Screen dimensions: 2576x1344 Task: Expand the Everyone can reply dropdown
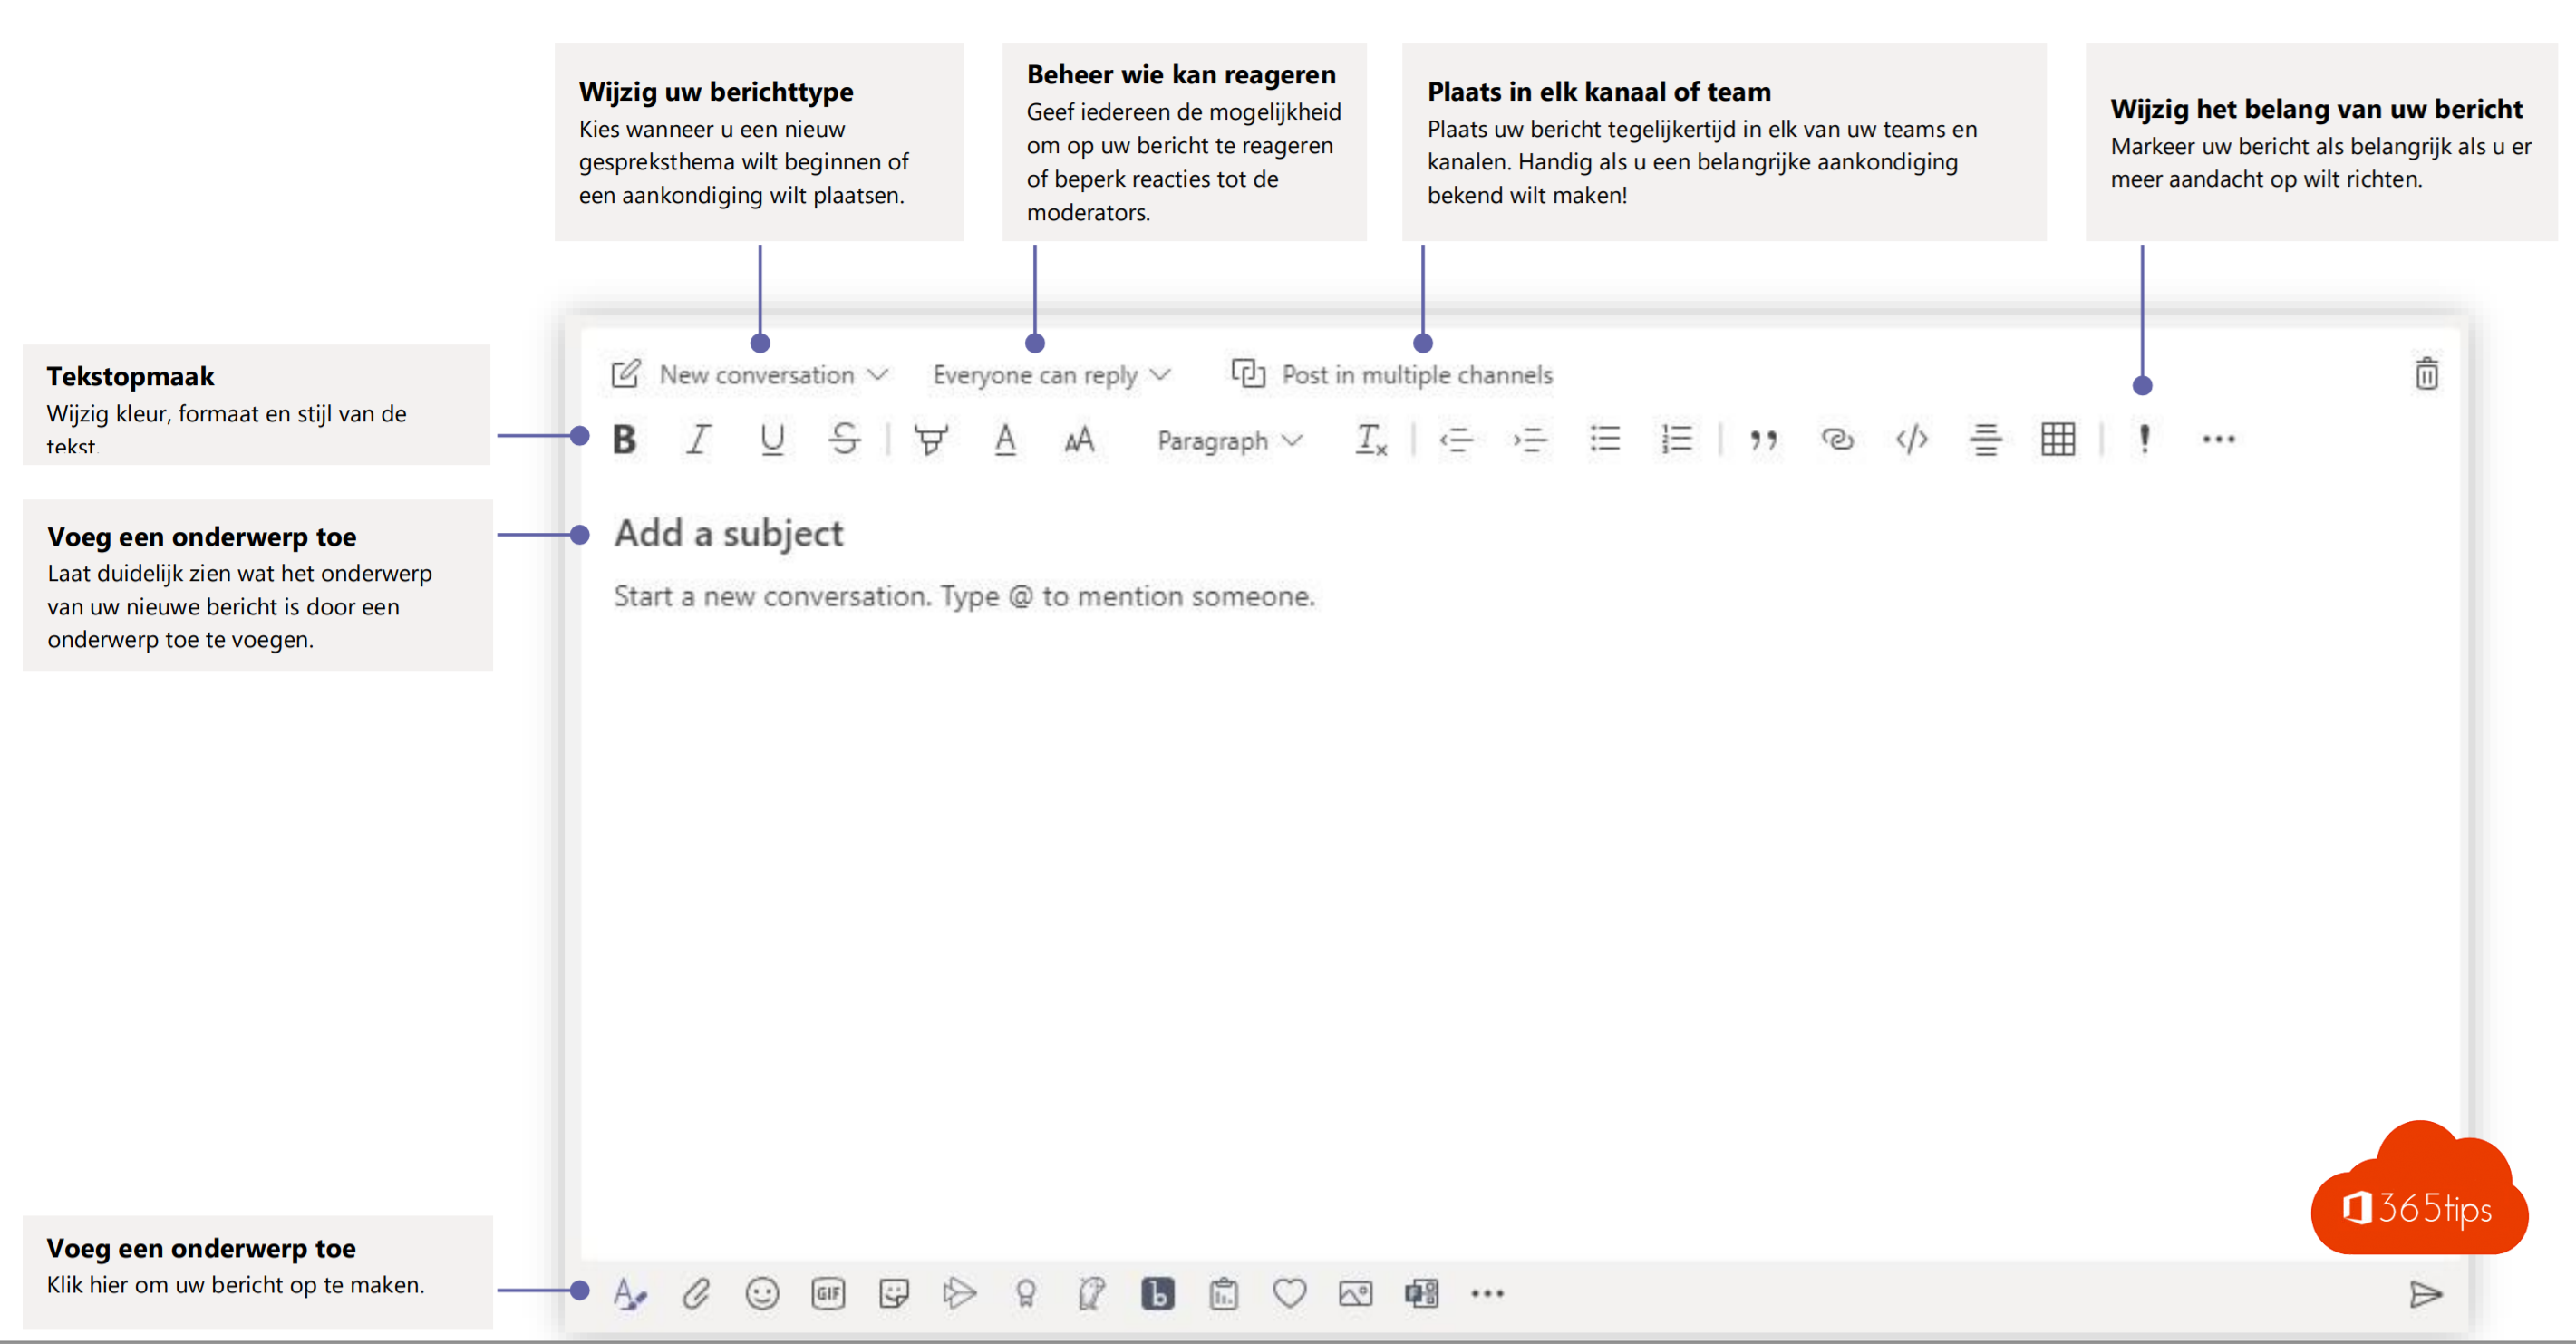coord(1050,375)
